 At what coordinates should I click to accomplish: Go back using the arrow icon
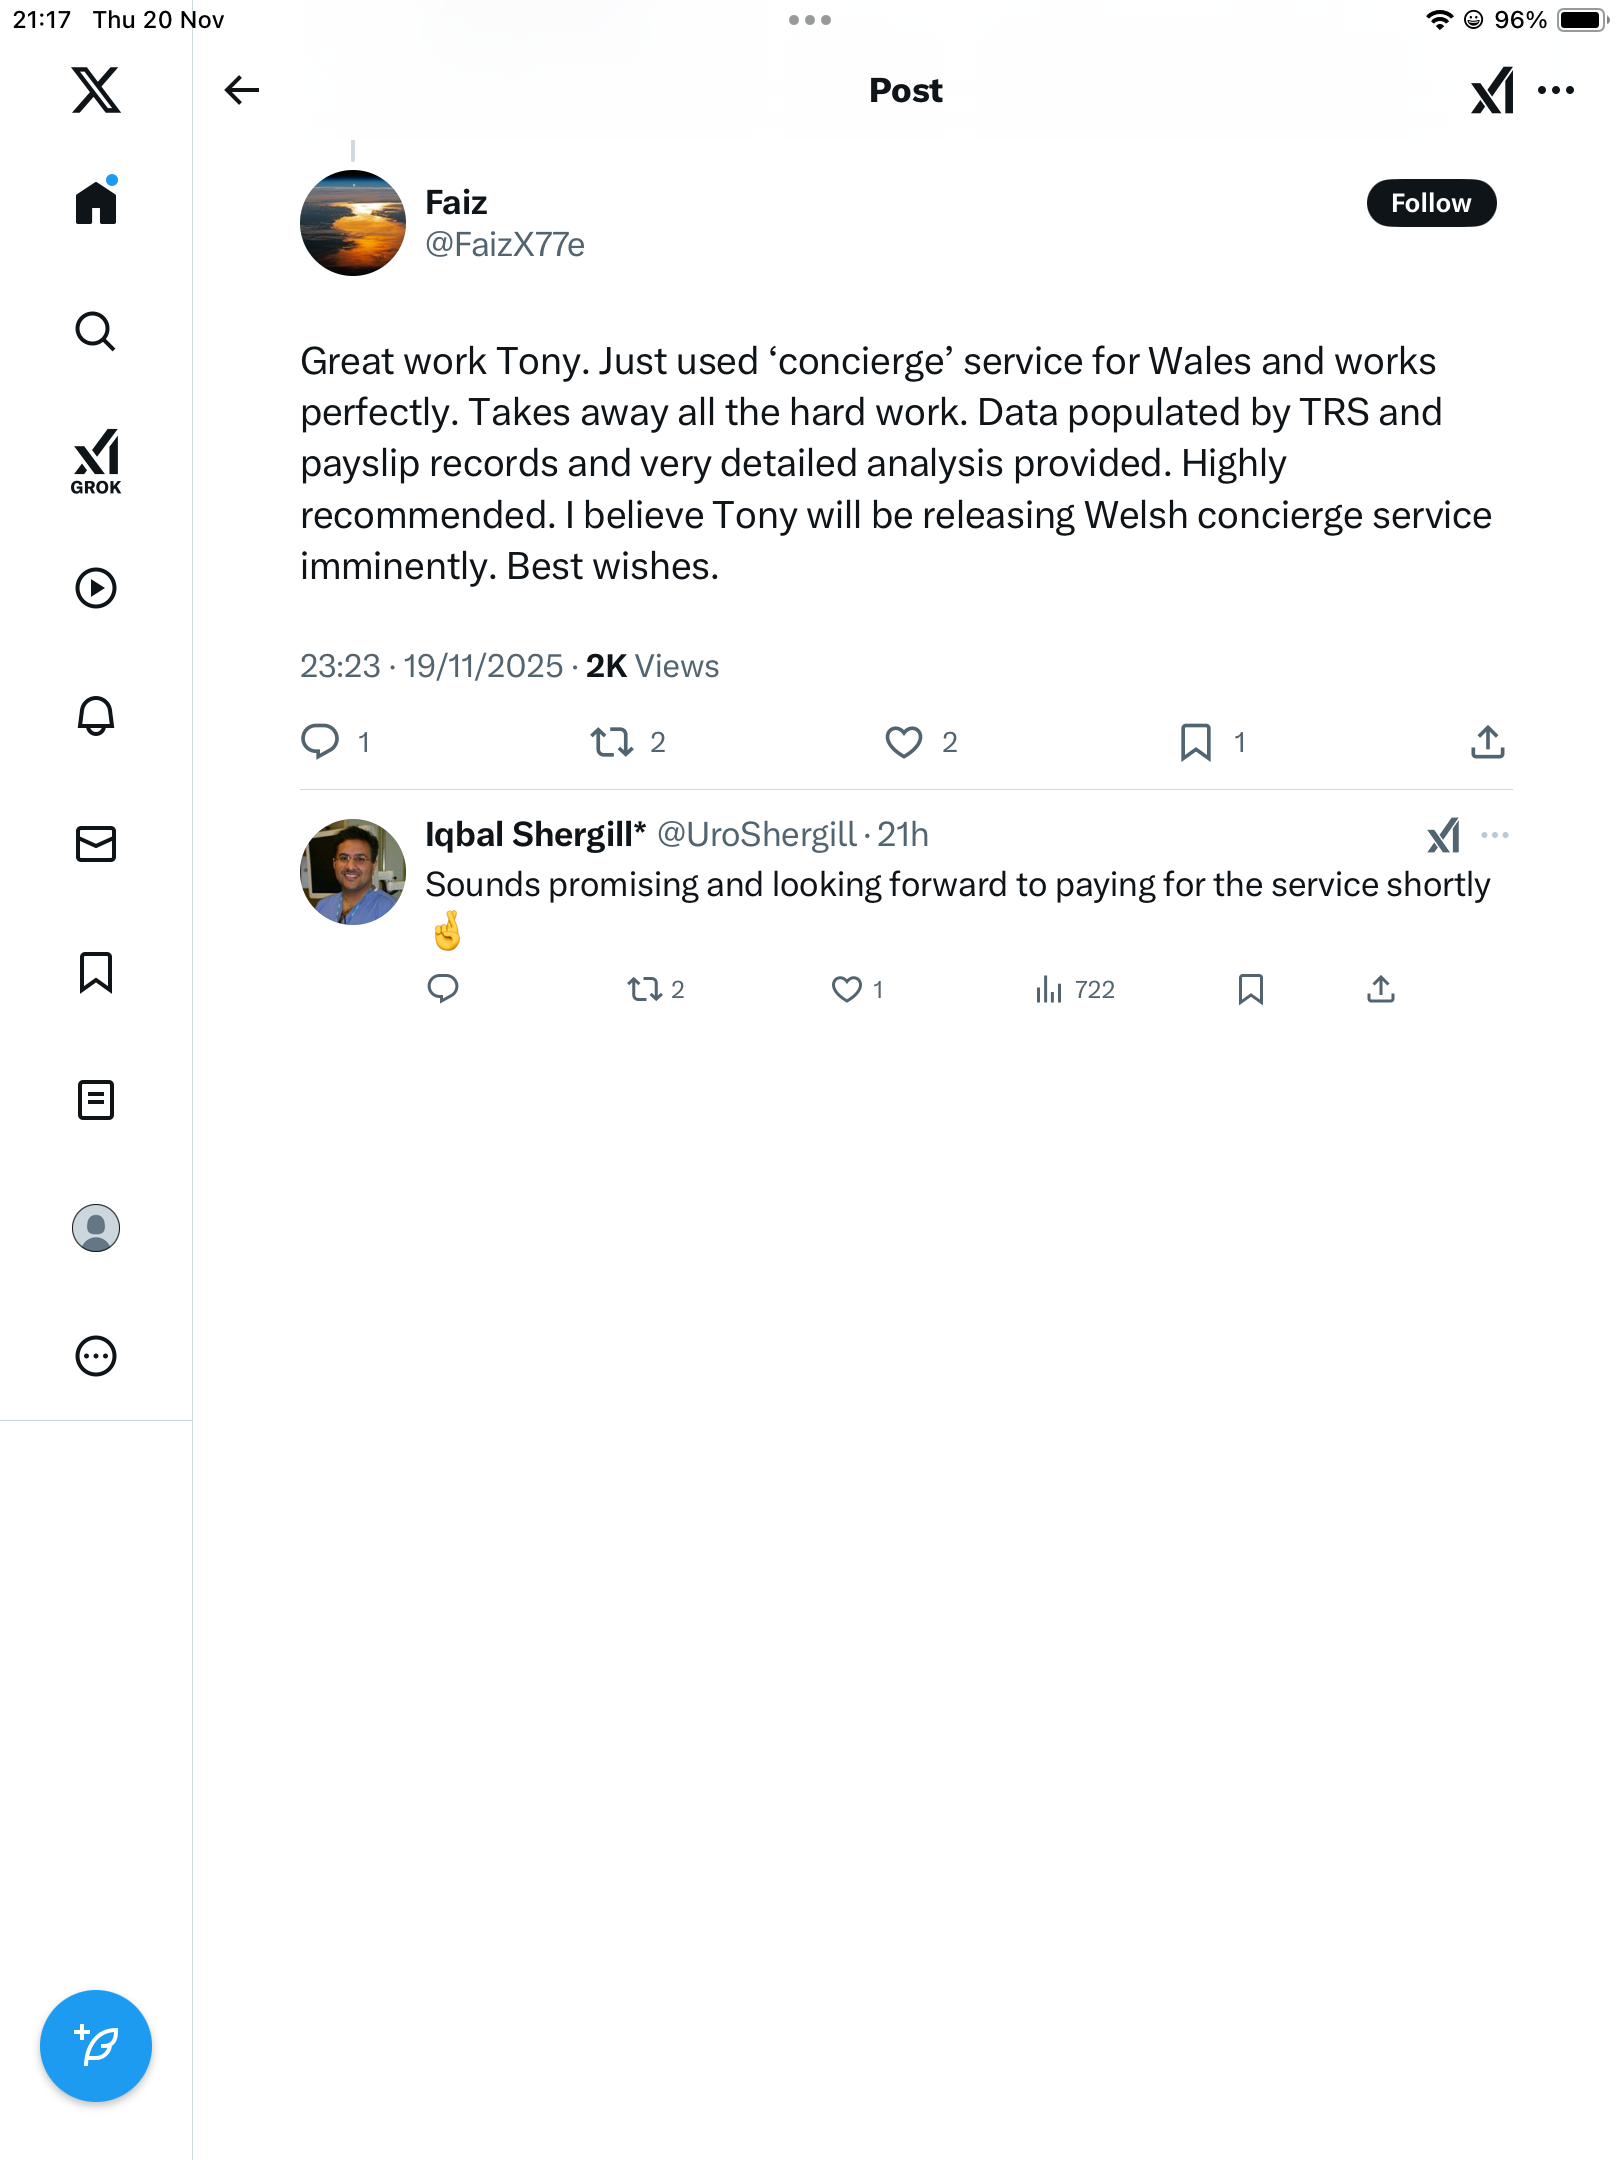[242, 90]
